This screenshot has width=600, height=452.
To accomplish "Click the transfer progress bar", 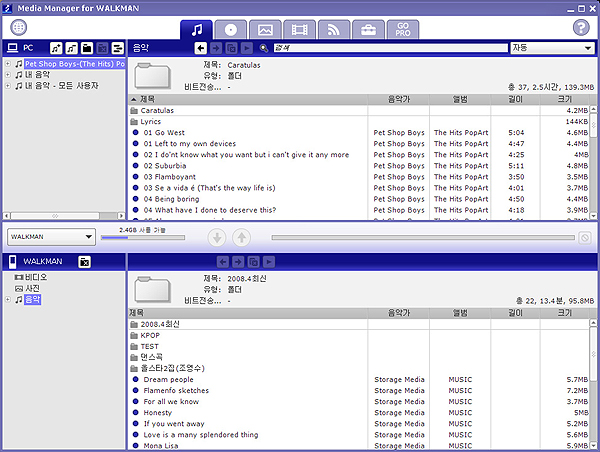I will 423,238.
